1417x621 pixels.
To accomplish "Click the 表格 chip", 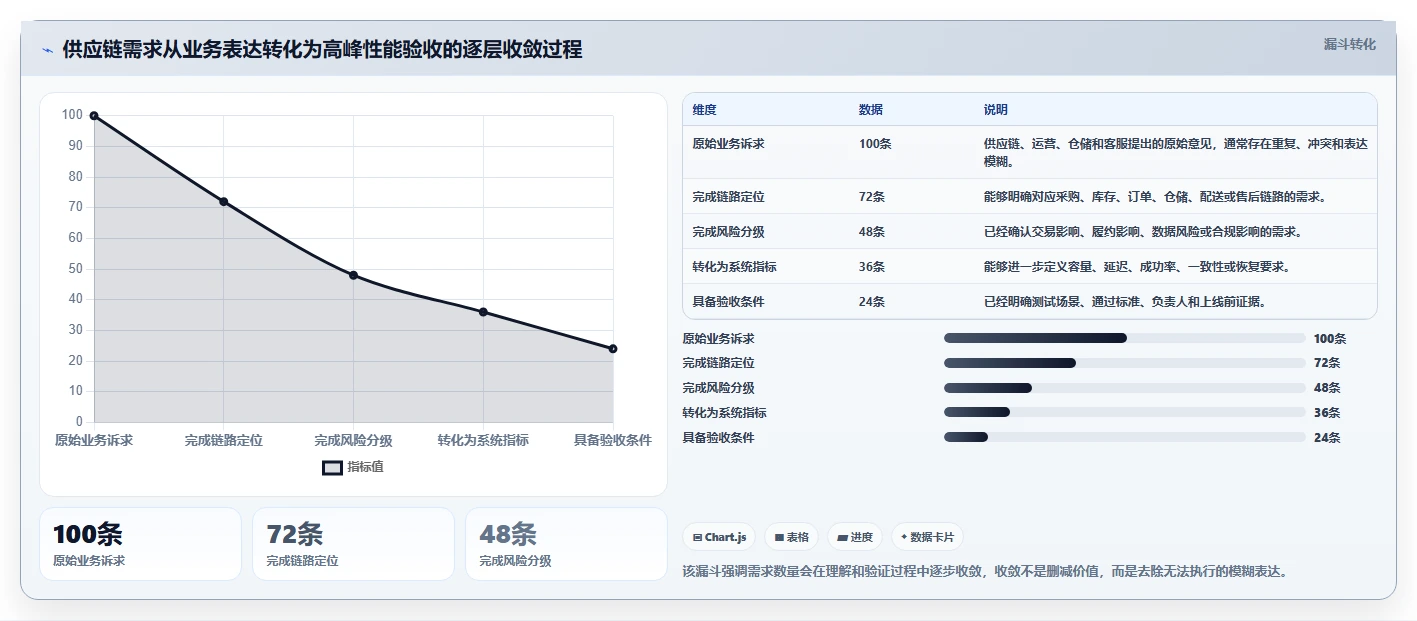I will [x=791, y=537].
